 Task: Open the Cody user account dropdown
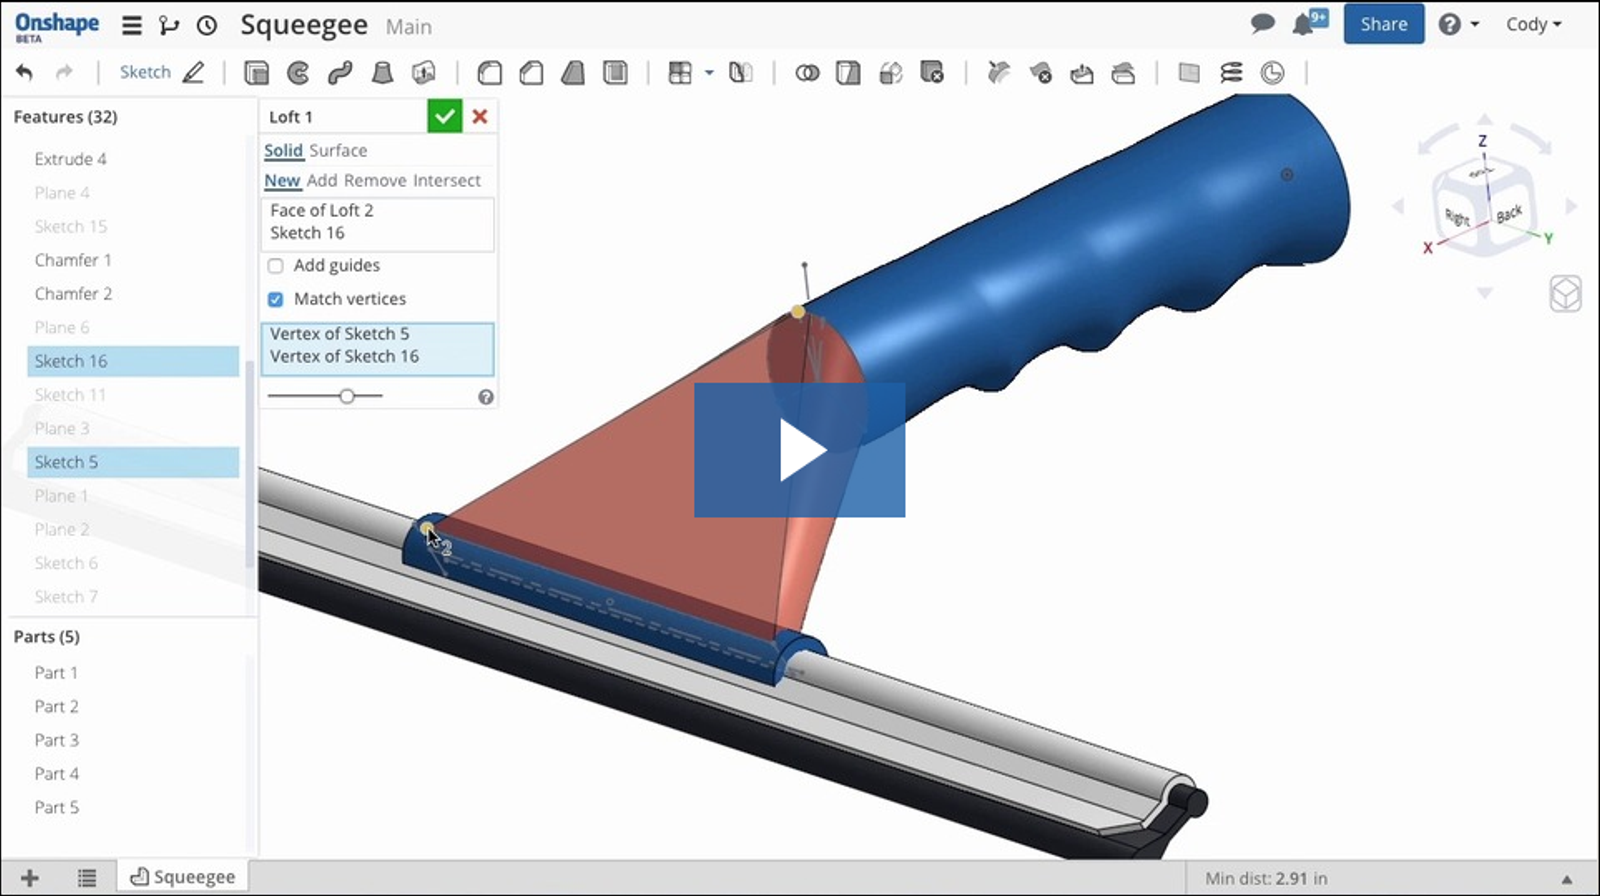(1533, 24)
